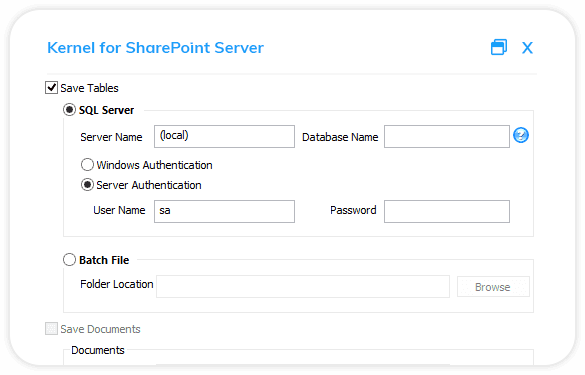Image resolution: width=585 pixels, height=375 pixels.
Task: Click the Server Name label
Action: [111, 137]
